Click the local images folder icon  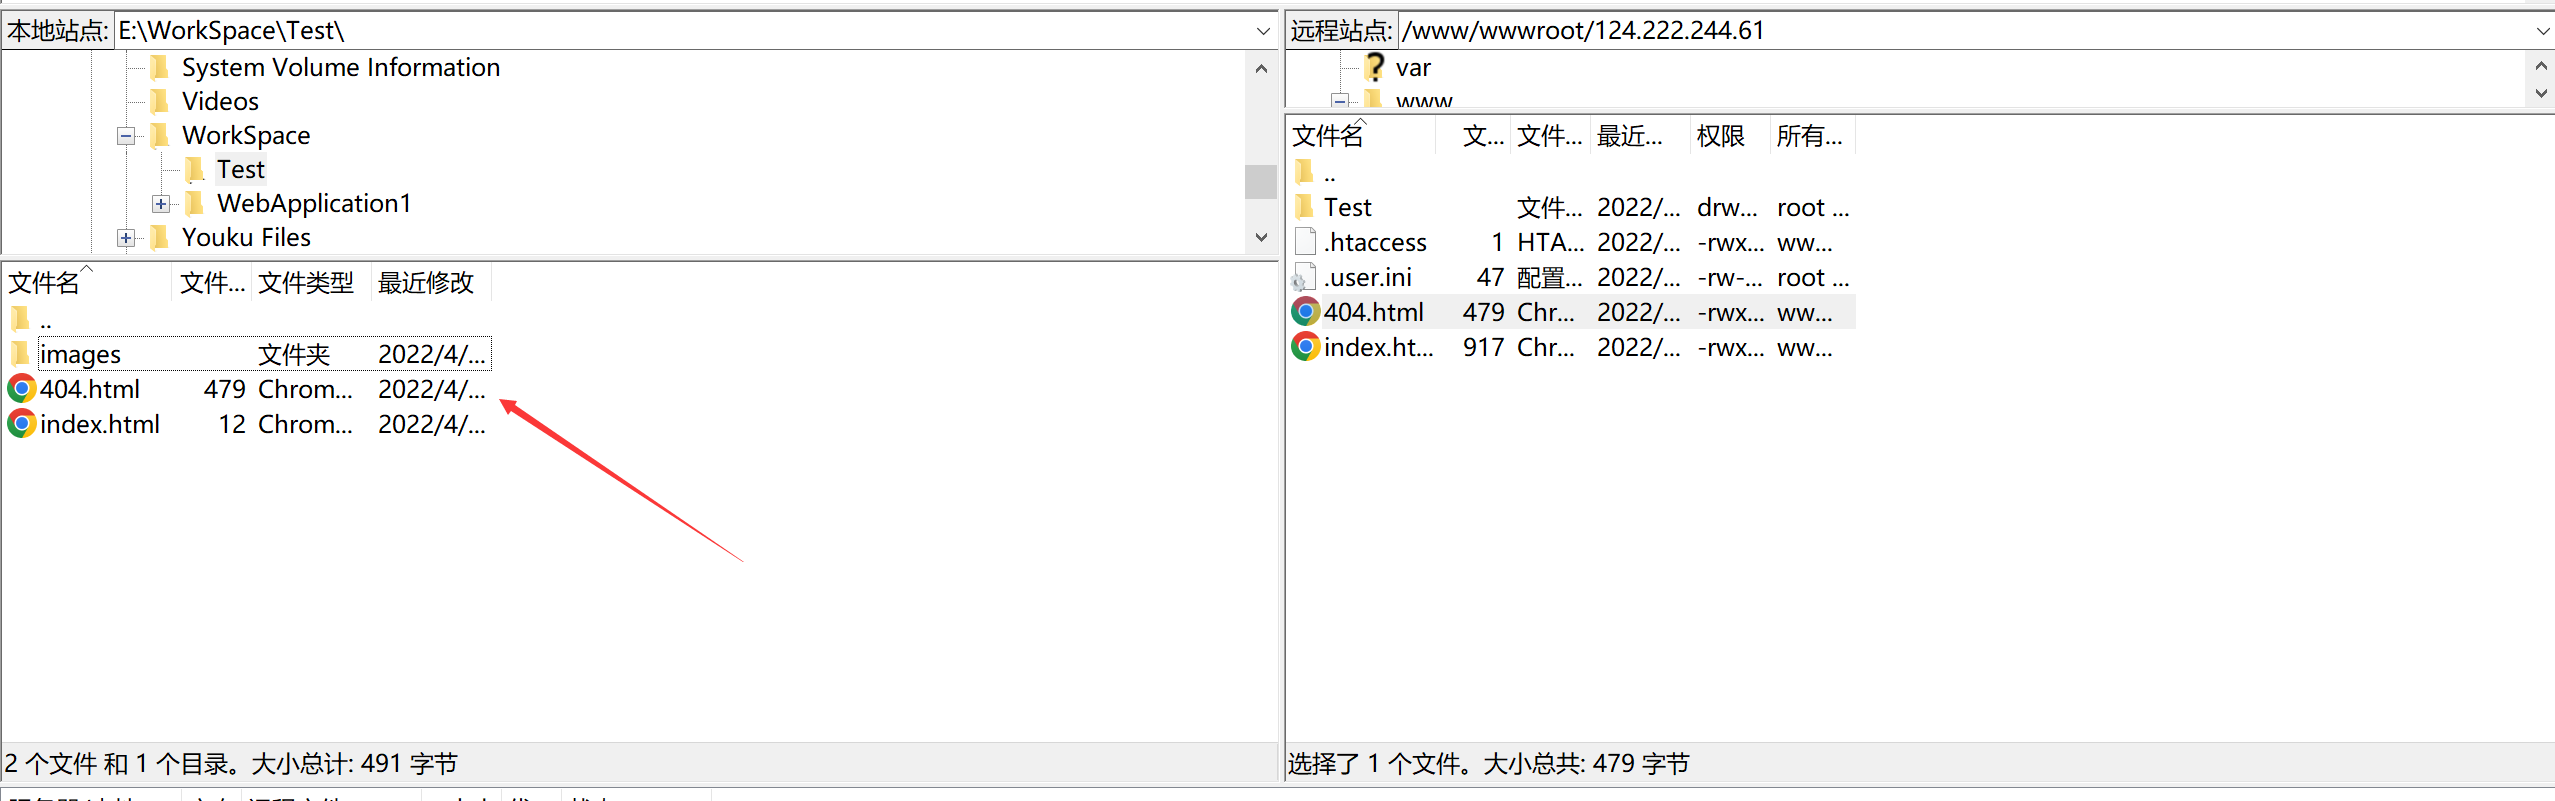[20, 354]
